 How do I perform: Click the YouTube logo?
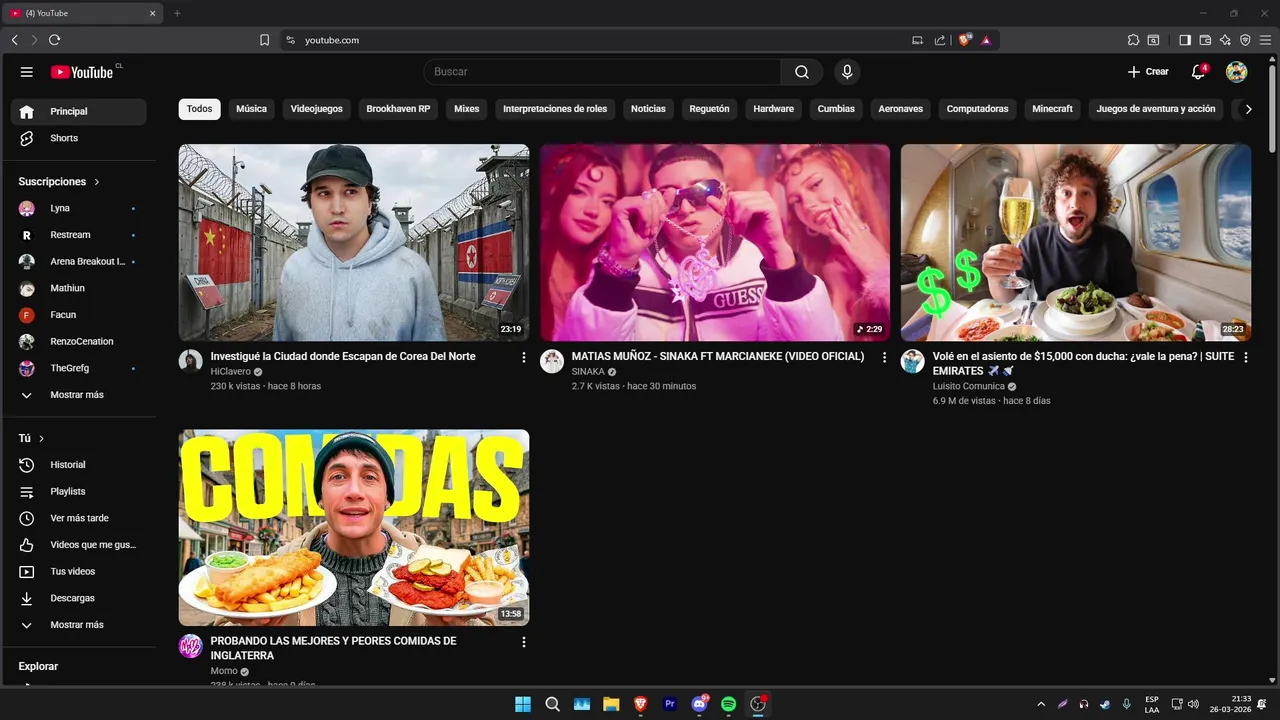click(82, 72)
